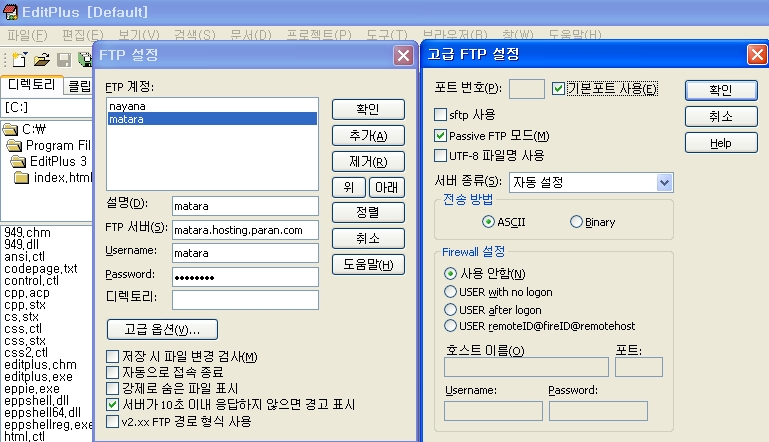
Task: Click the 설명(D) input field
Action: pyautogui.click(x=245, y=206)
